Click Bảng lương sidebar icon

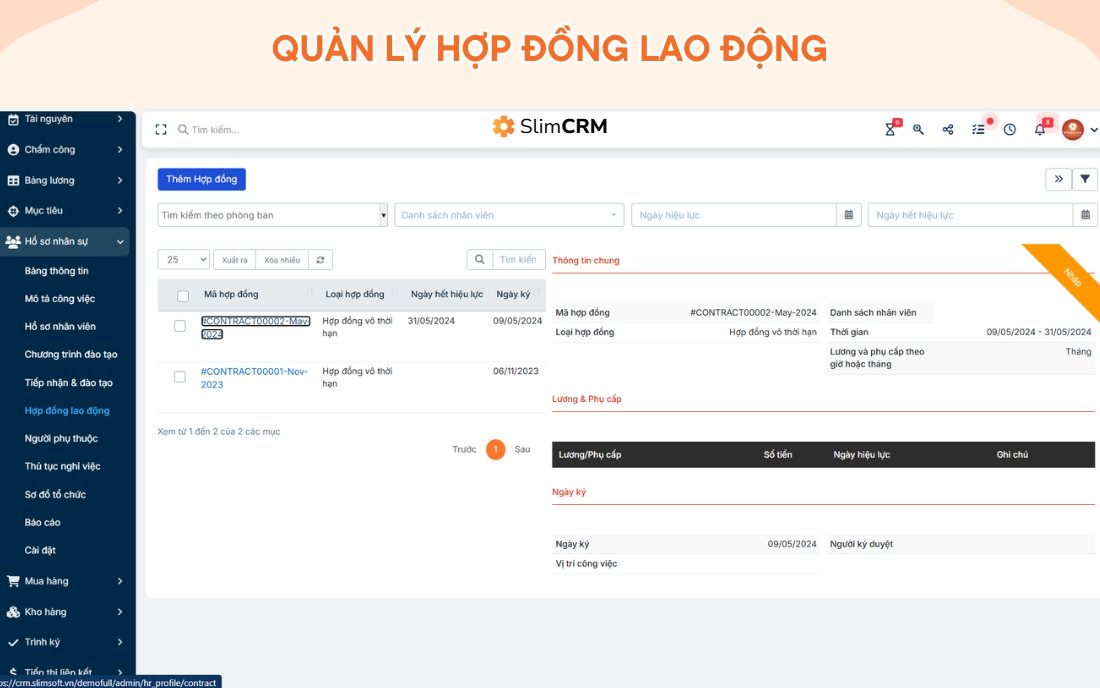(13, 180)
